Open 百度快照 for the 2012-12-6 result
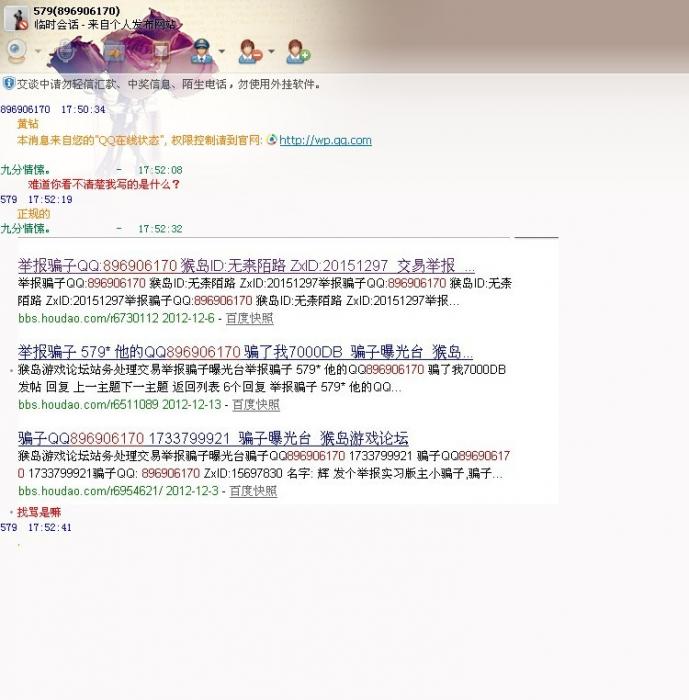 249,318
